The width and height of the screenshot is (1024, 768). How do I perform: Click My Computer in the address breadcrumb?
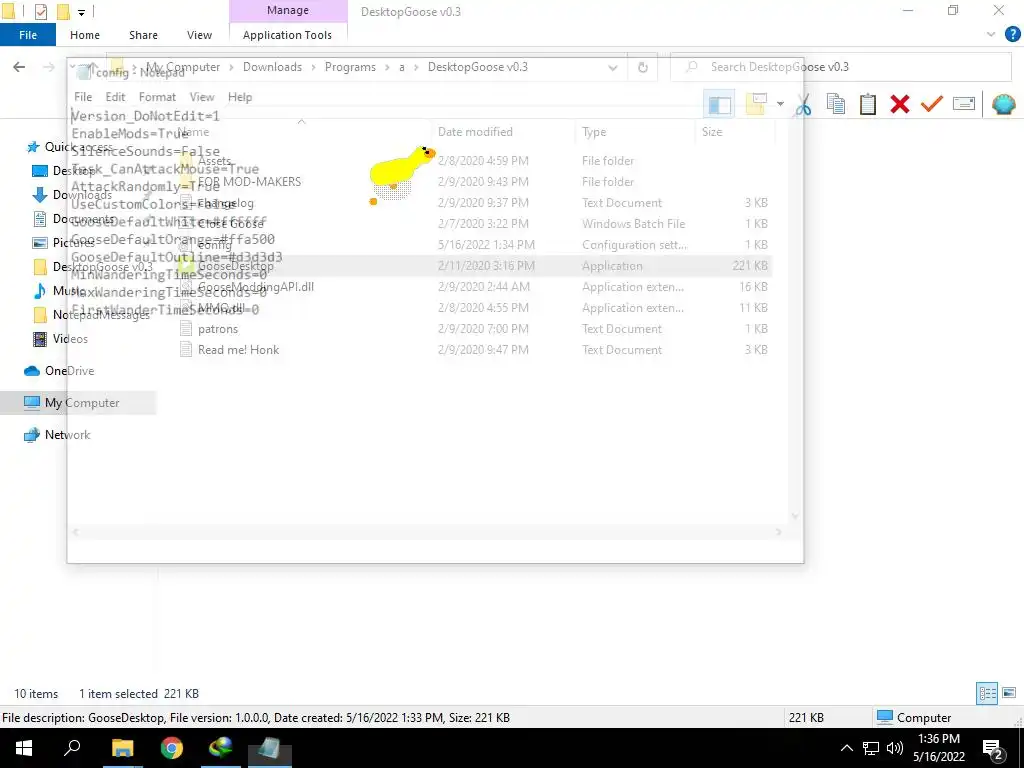pos(183,67)
